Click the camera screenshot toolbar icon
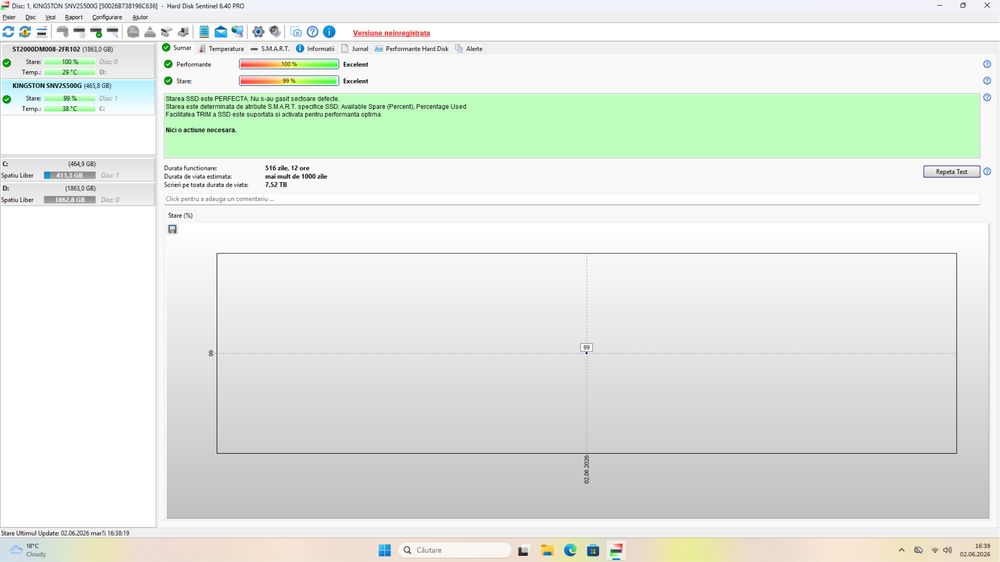Image resolution: width=1000 pixels, height=562 pixels. [x=296, y=32]
